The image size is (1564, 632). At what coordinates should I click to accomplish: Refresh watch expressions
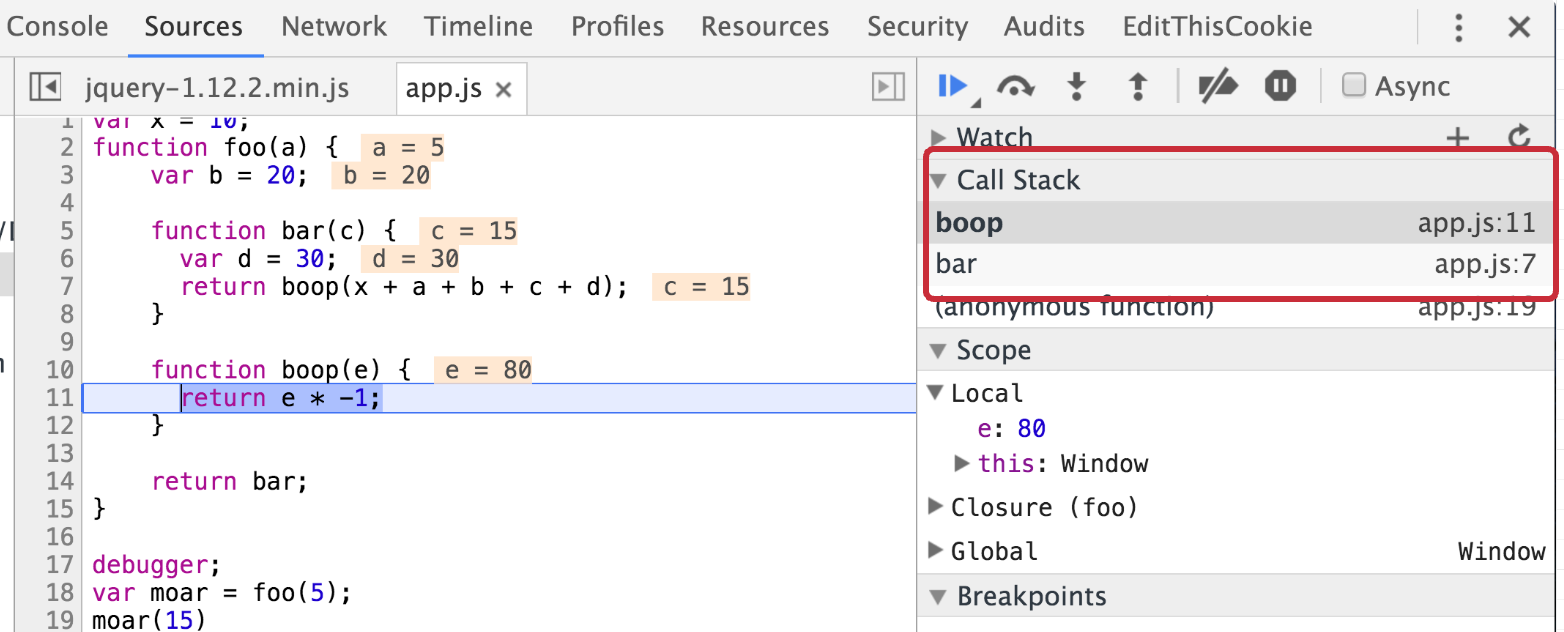point(1520,138)
